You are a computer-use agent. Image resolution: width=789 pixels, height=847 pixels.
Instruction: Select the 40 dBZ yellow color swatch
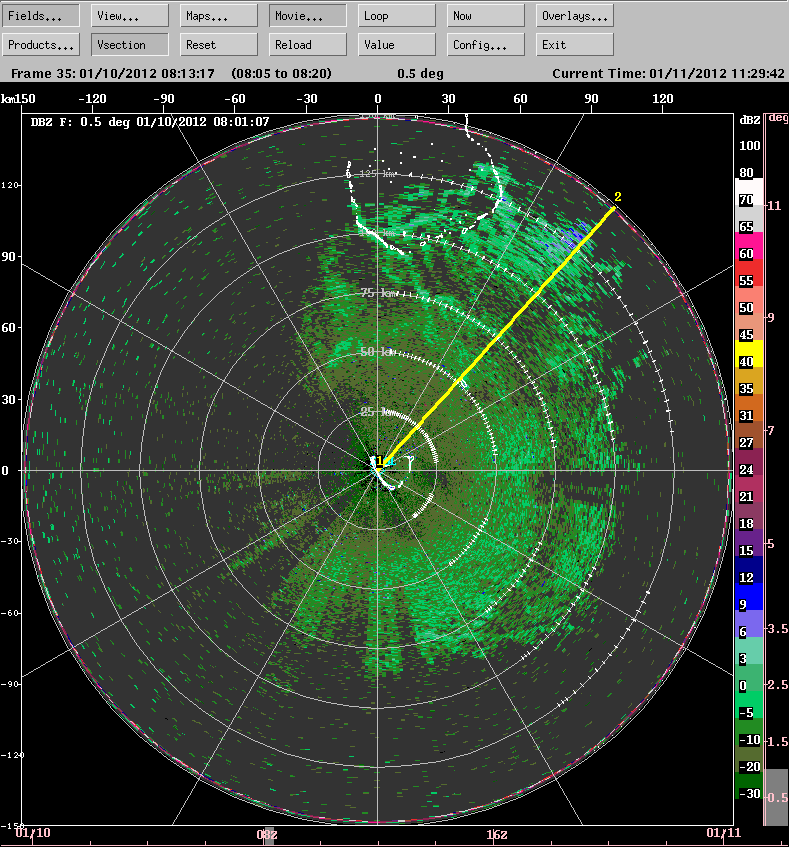click(x=749, y=354)
